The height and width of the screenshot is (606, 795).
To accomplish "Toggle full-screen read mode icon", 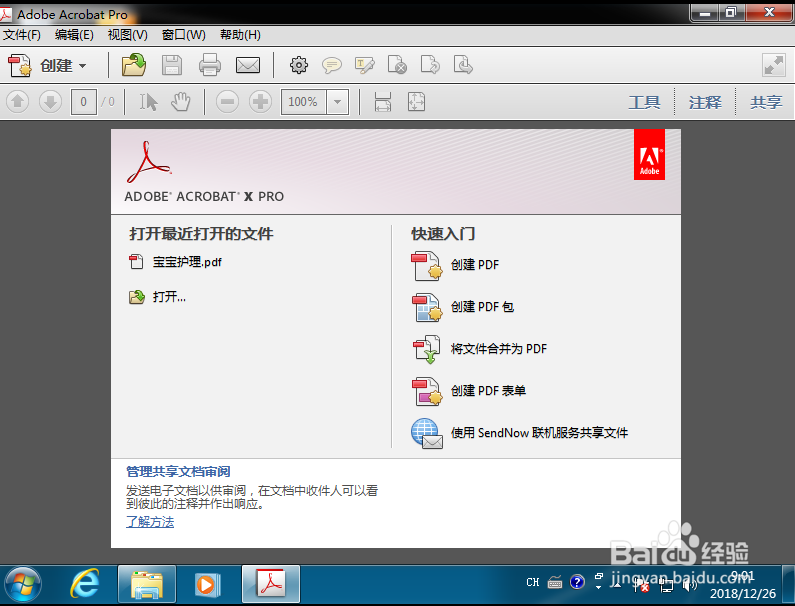I will [x=774, y=65].
